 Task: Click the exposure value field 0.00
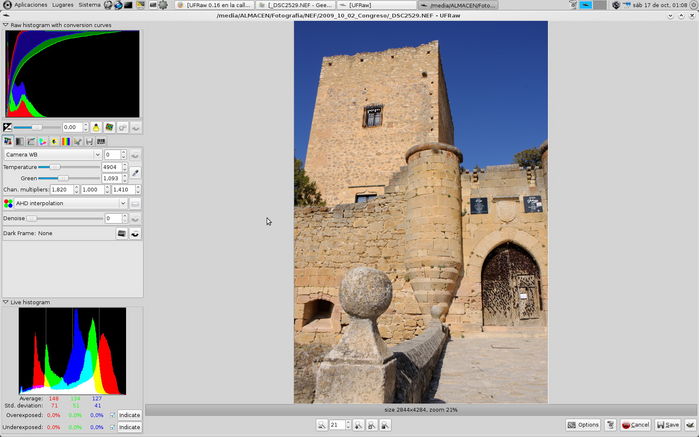tap(72, 128)
